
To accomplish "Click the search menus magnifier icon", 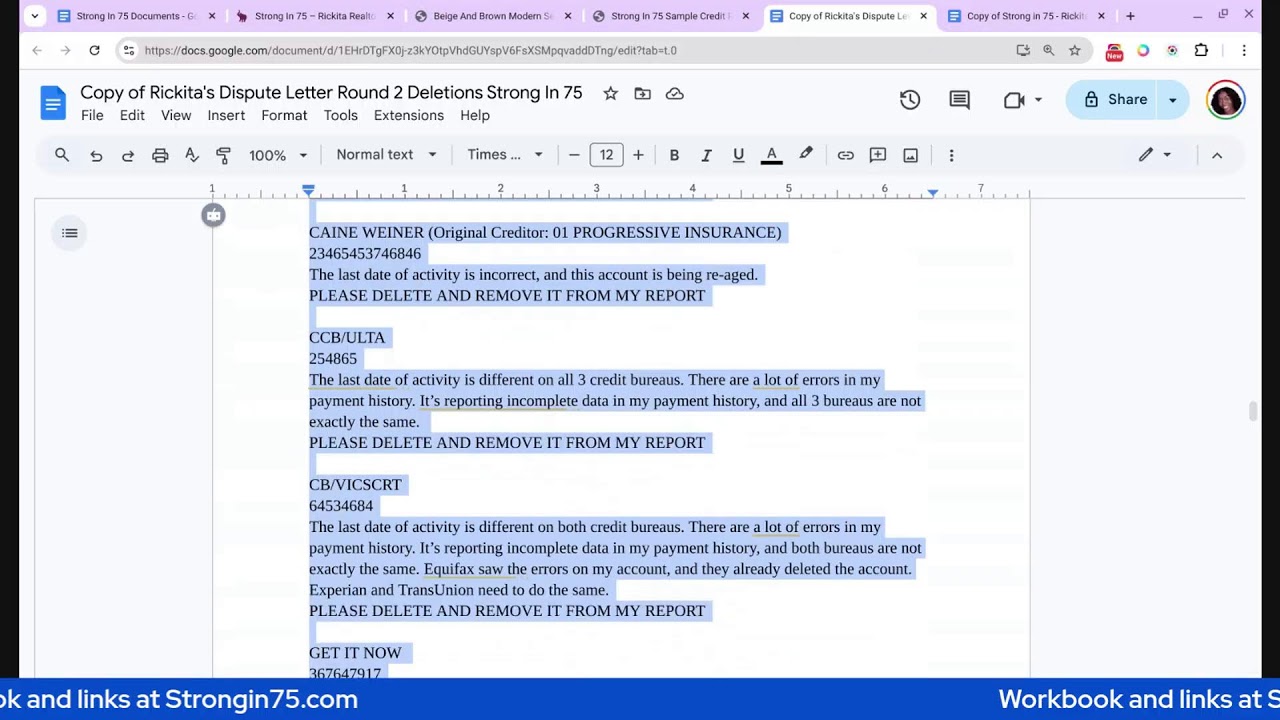I will [62, 155].
